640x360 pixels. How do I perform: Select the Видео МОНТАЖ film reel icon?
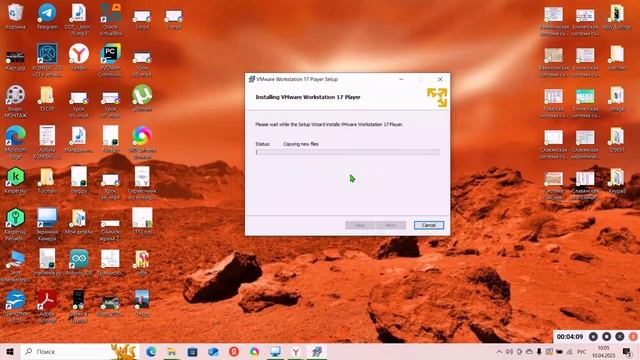pyautogui.click(x=15, y=101)
